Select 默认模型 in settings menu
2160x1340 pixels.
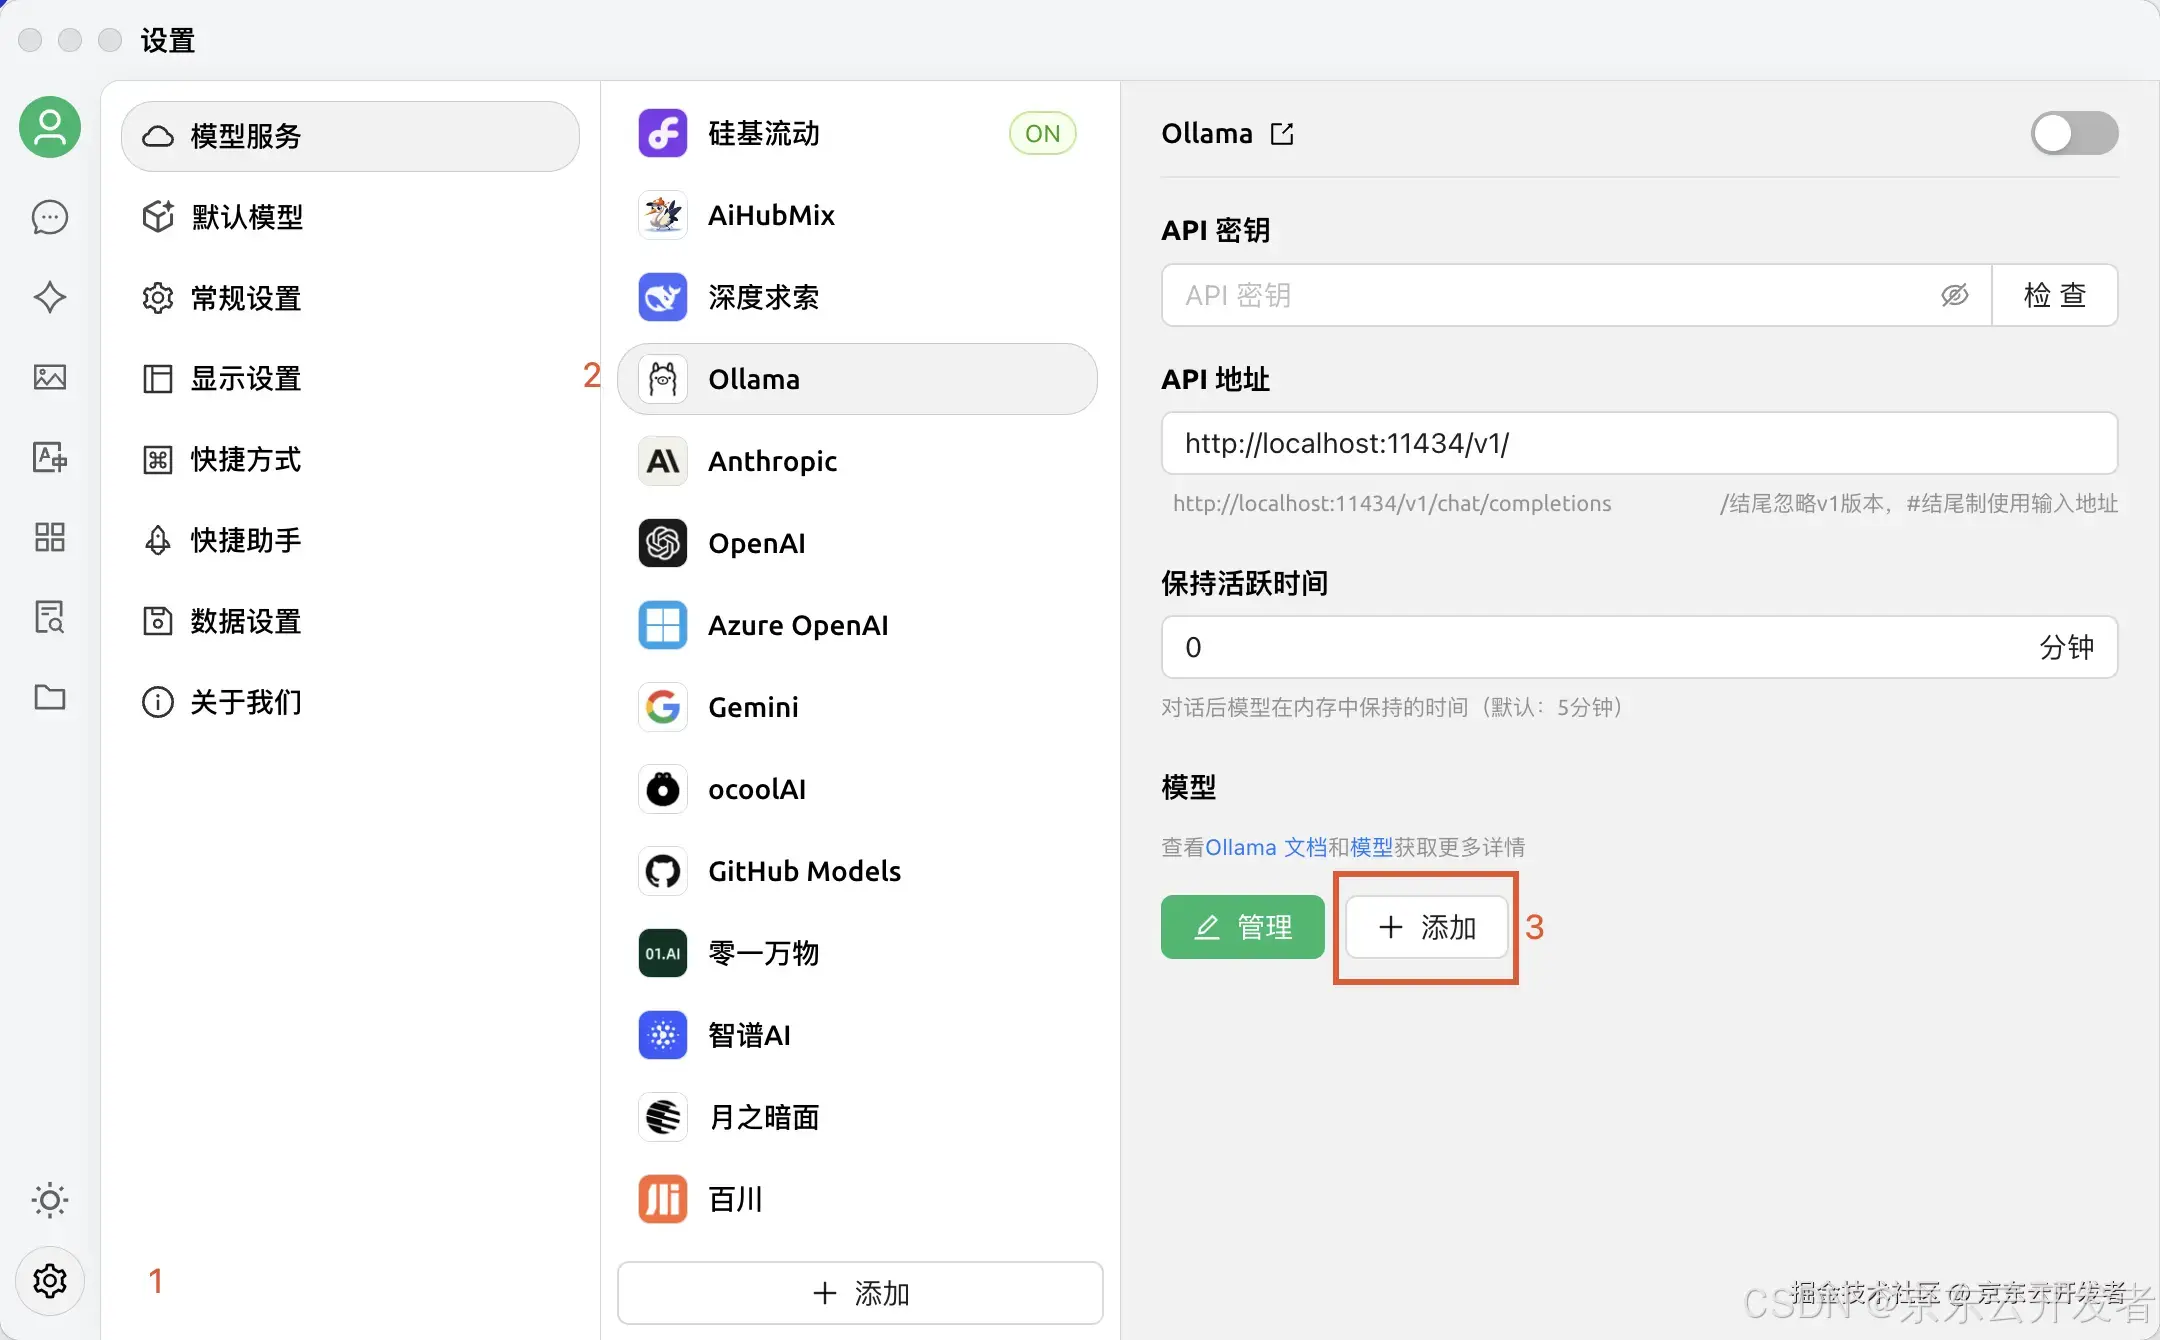point(247,217)
